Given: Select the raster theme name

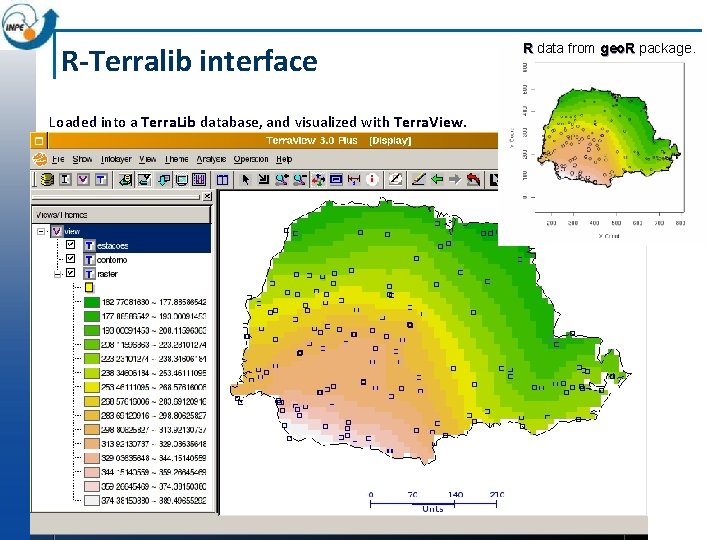Looking at the screenshot, I should pos(107,274).
